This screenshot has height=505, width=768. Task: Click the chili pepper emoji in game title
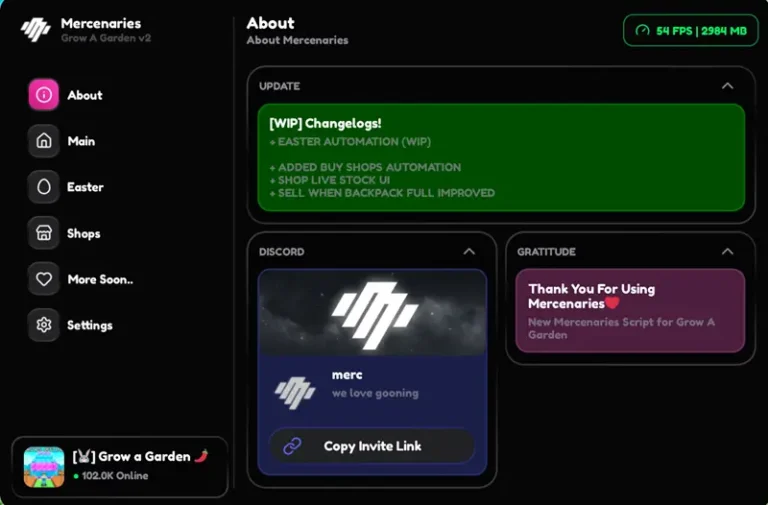tap(201, 456)
